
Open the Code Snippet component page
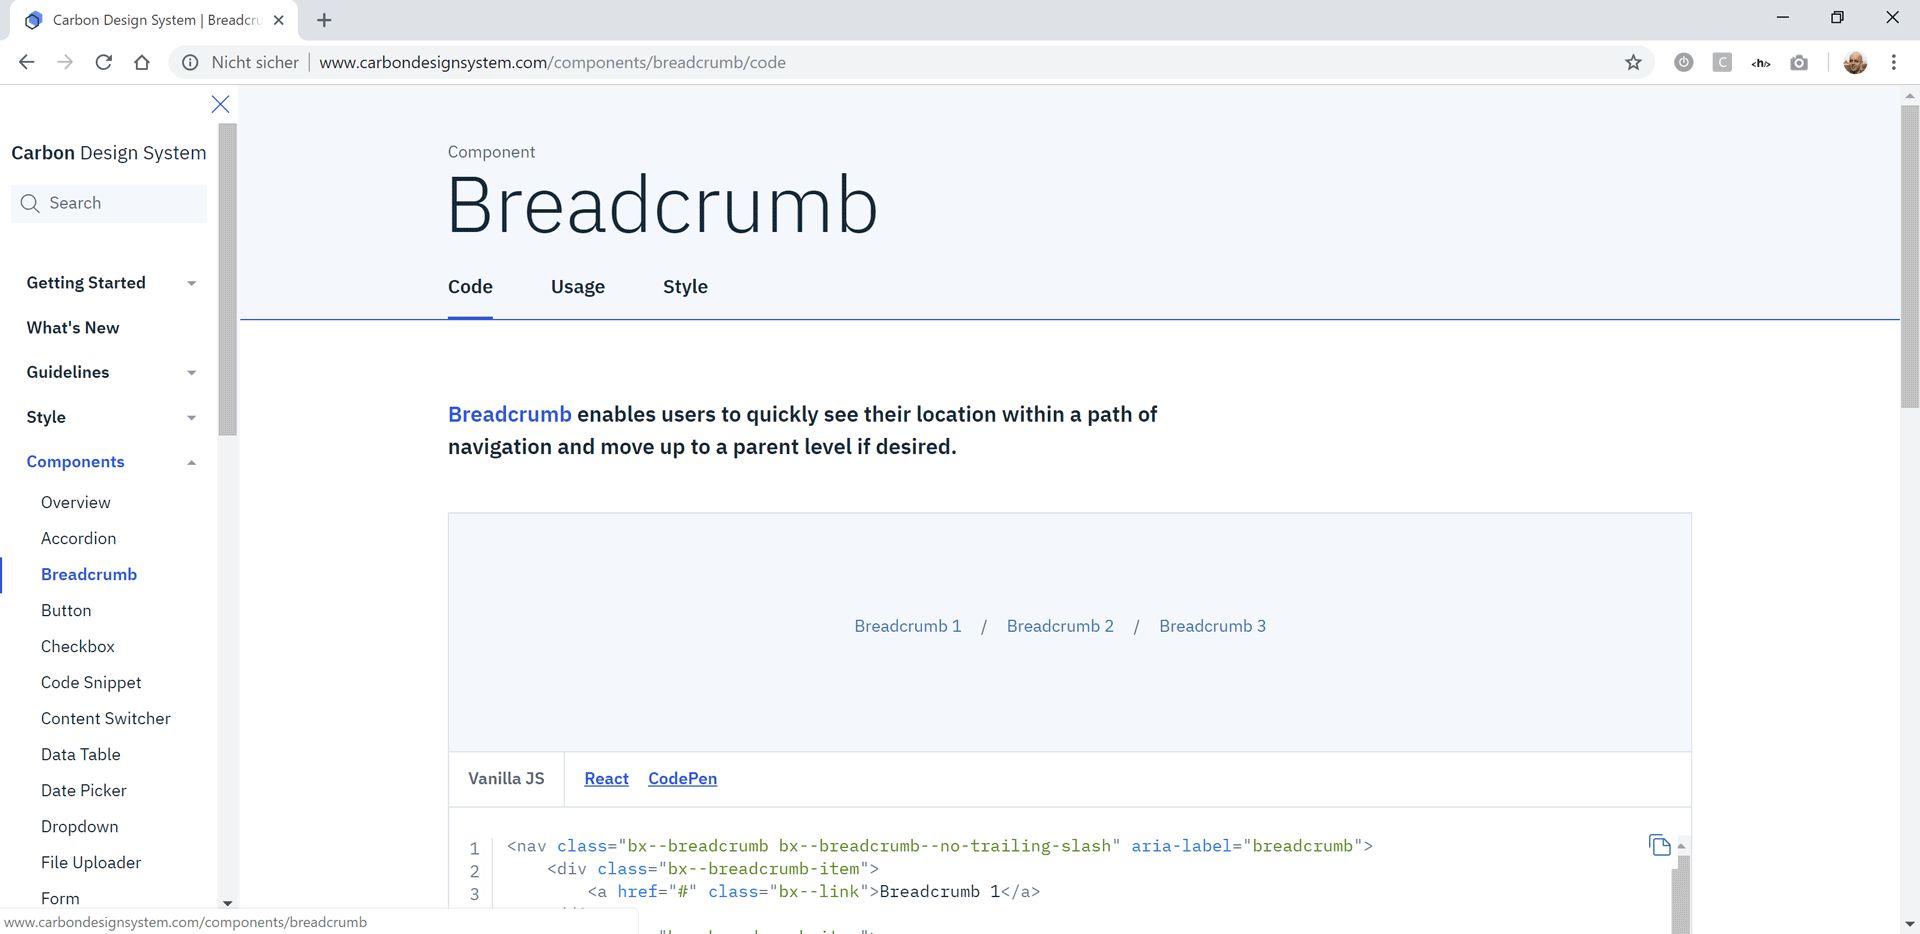[91, 682]
